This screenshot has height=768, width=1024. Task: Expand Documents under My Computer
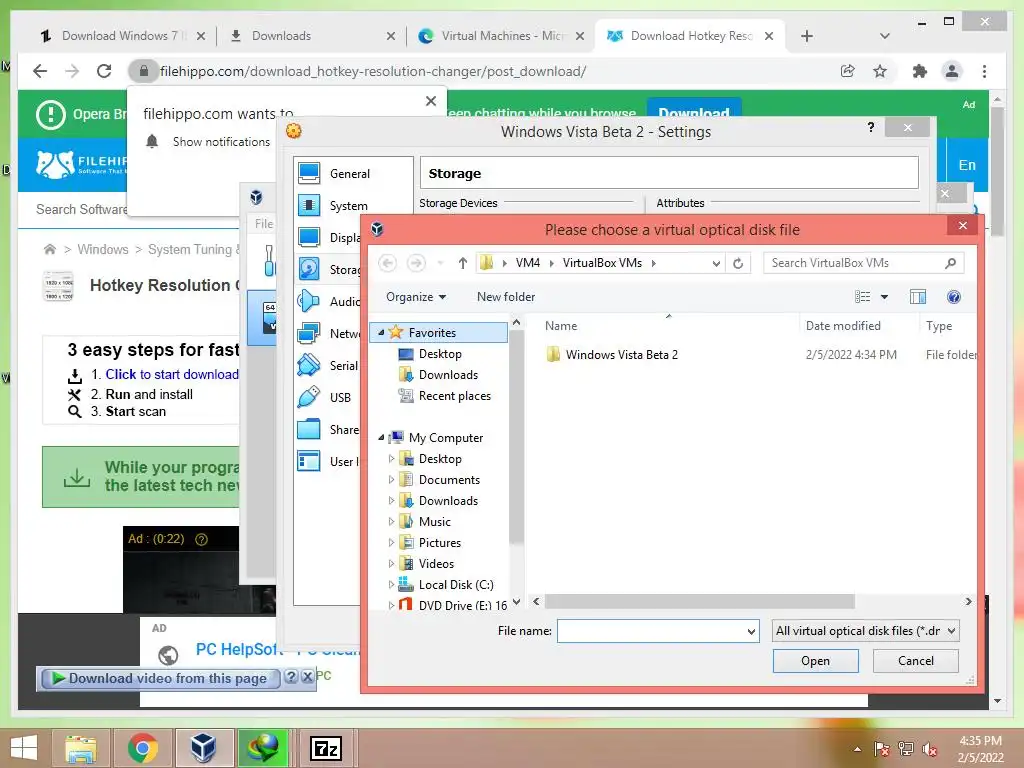391,480
